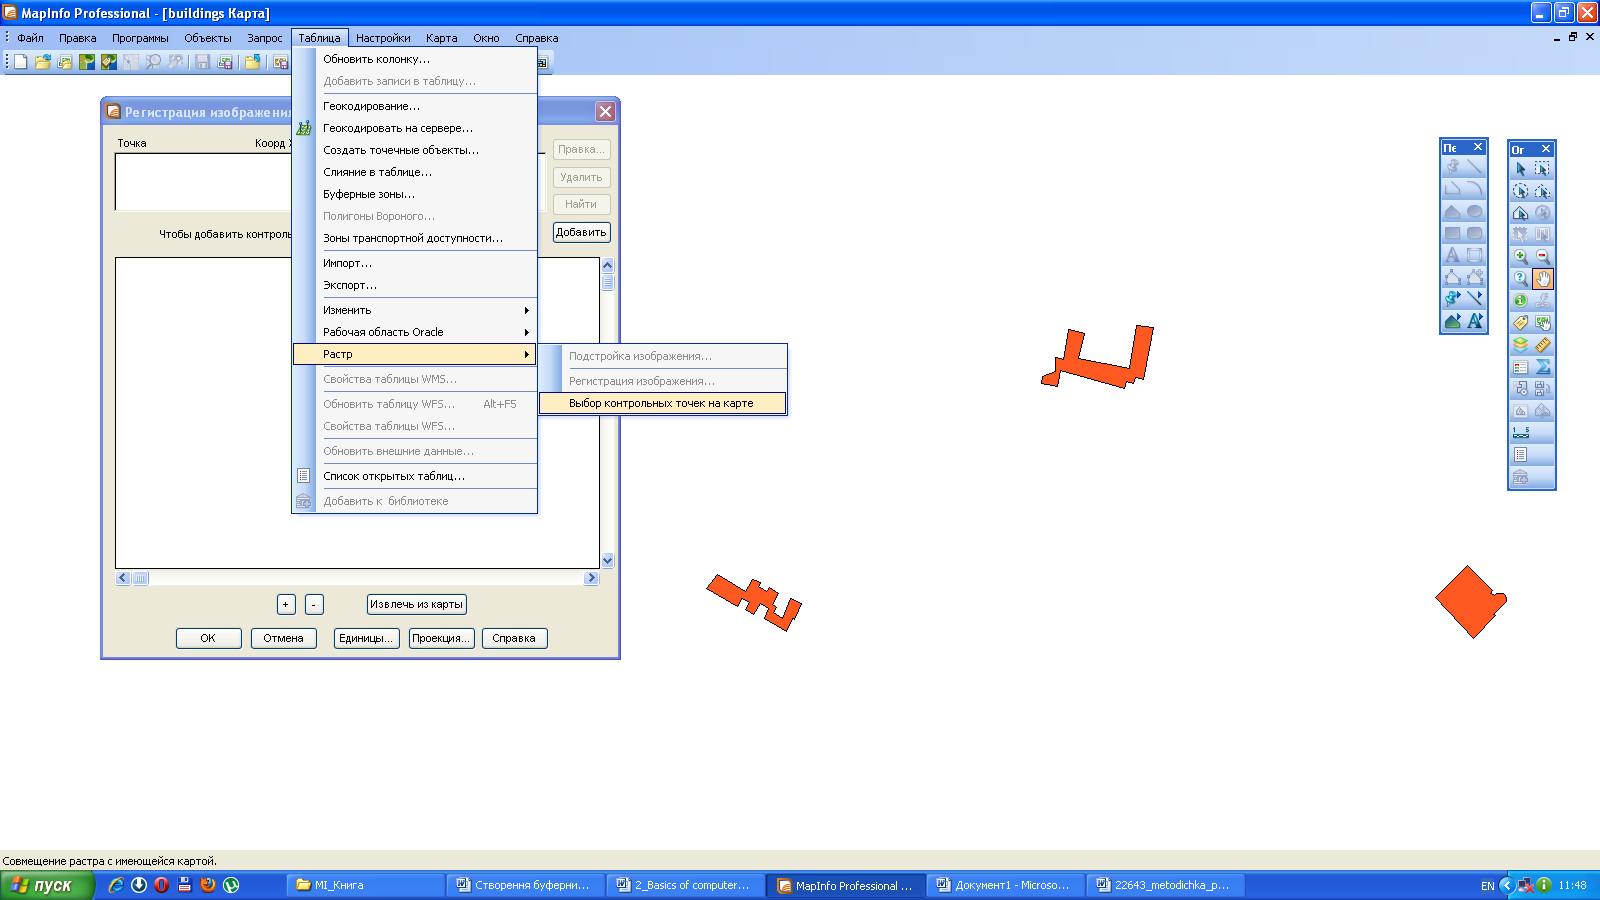Choose Импорт… from Таблица menu
This screenshot has width=1600, height=900.
[415, 263]
